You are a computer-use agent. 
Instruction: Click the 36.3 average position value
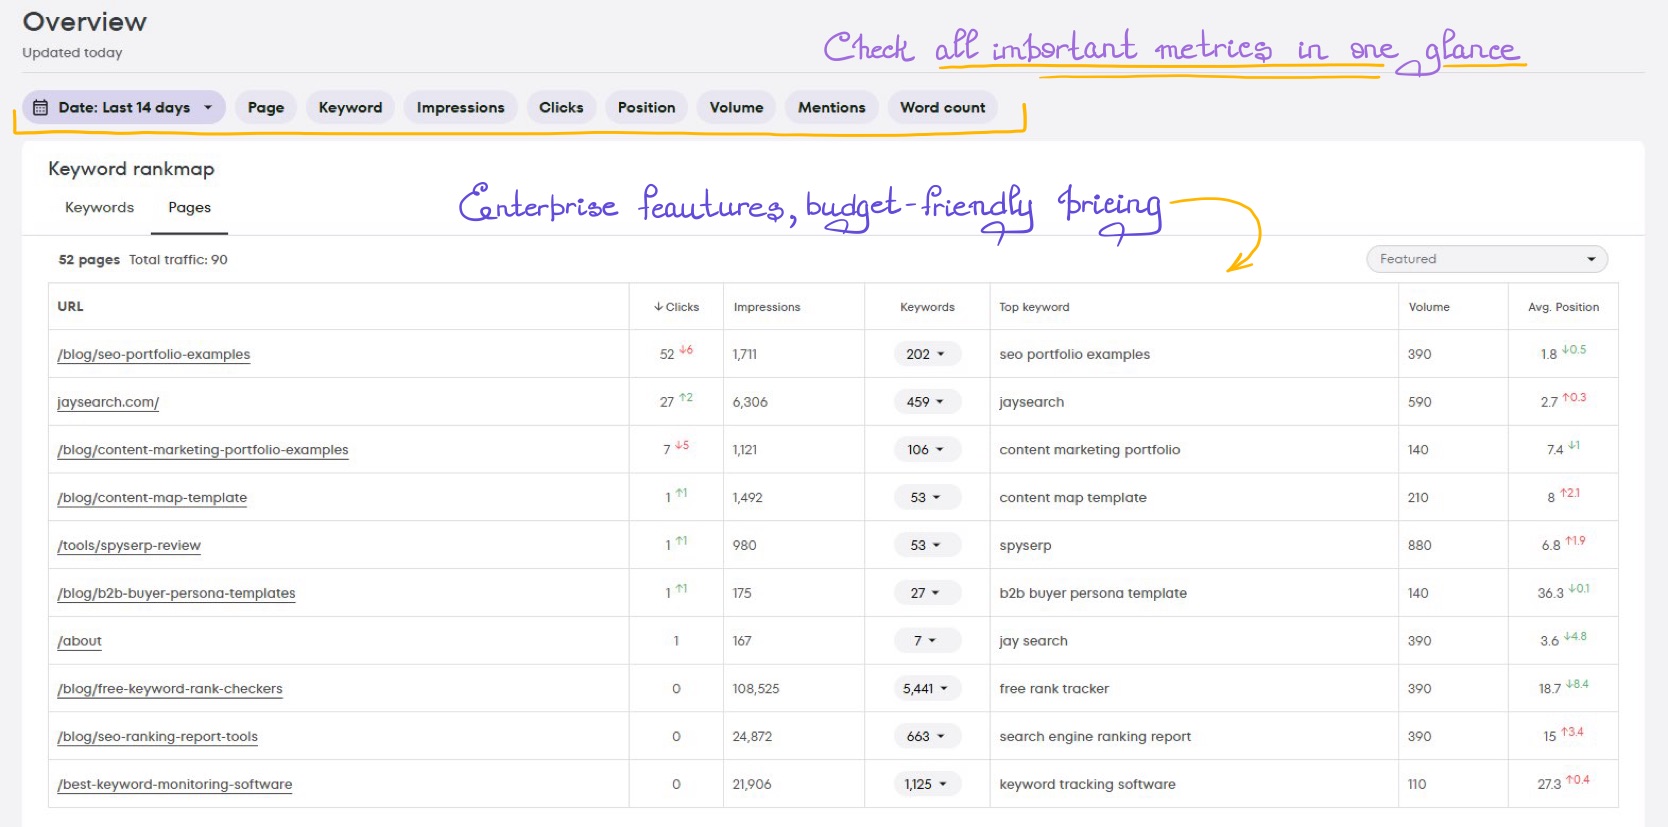click(1550, 593)
